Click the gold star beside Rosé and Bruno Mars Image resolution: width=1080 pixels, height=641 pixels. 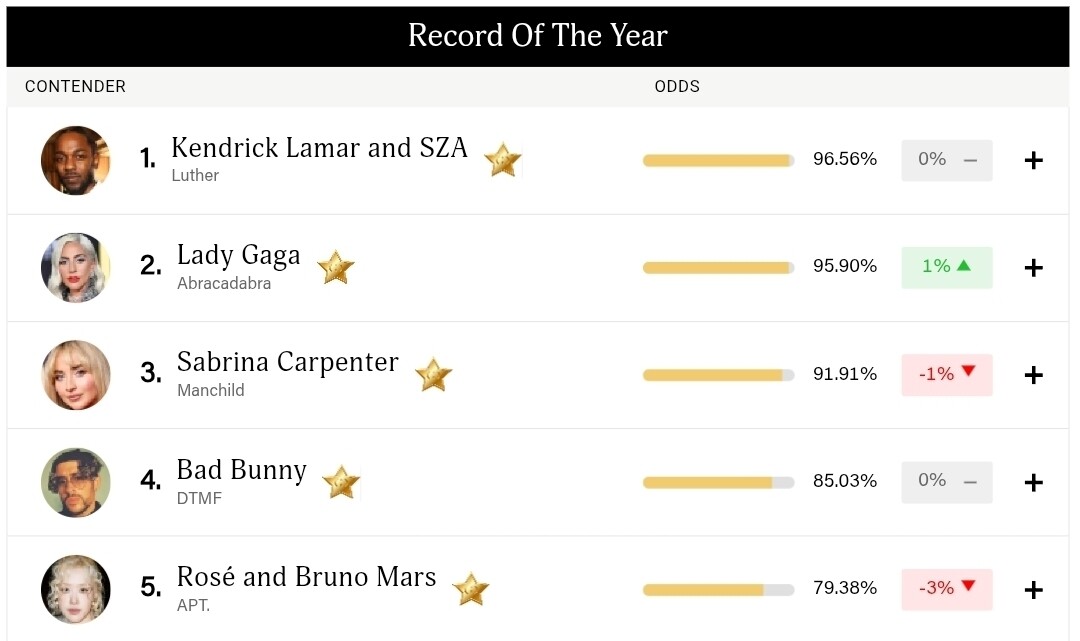pos(470,589)
